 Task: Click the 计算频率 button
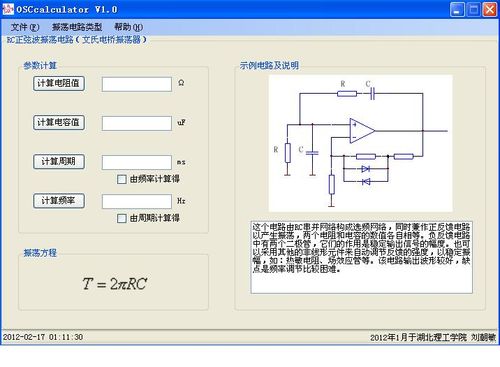point(59,201)
